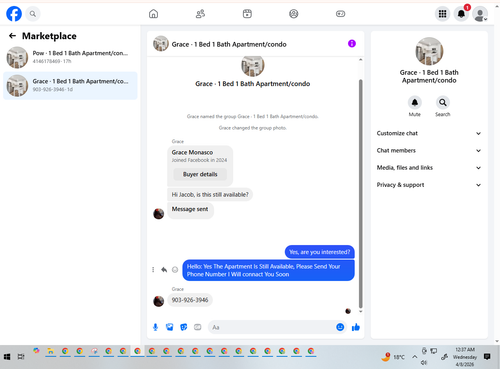Record a voice clip with microphone icon
The width and height of the screenshot is (500, 369).
[155, 327]
